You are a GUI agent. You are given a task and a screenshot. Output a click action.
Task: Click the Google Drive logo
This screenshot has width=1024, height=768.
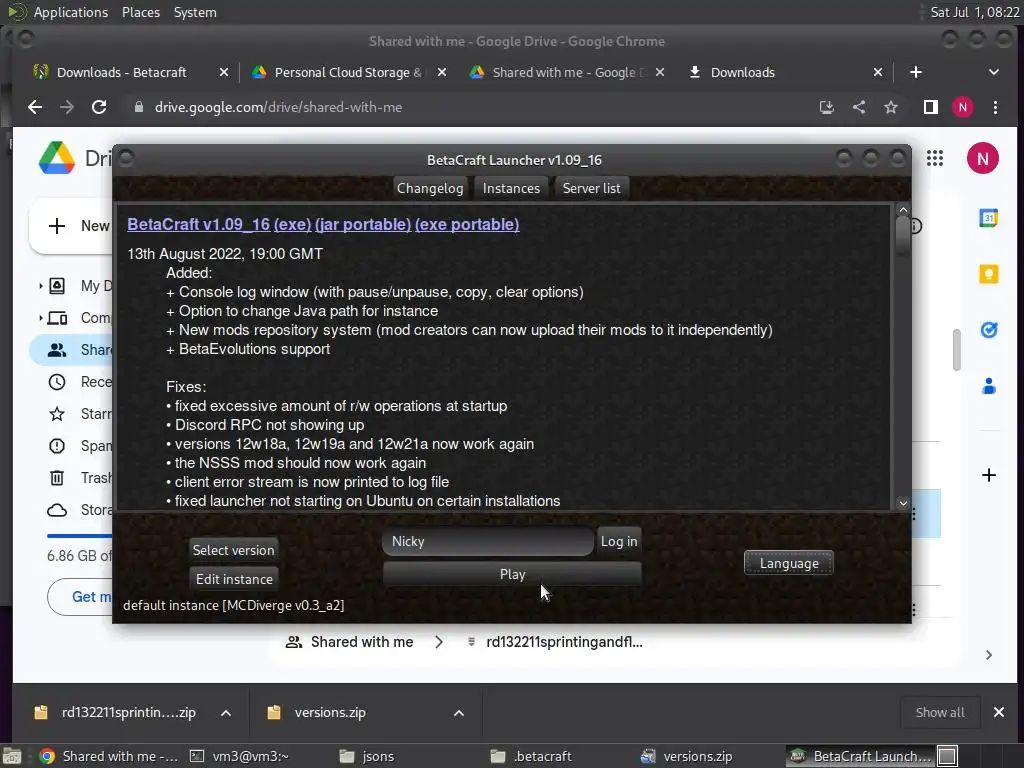[x=57, y=158]
